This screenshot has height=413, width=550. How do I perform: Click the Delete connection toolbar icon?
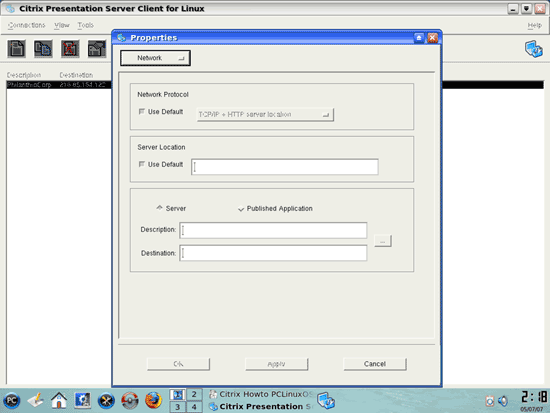[x=70, y=48]
